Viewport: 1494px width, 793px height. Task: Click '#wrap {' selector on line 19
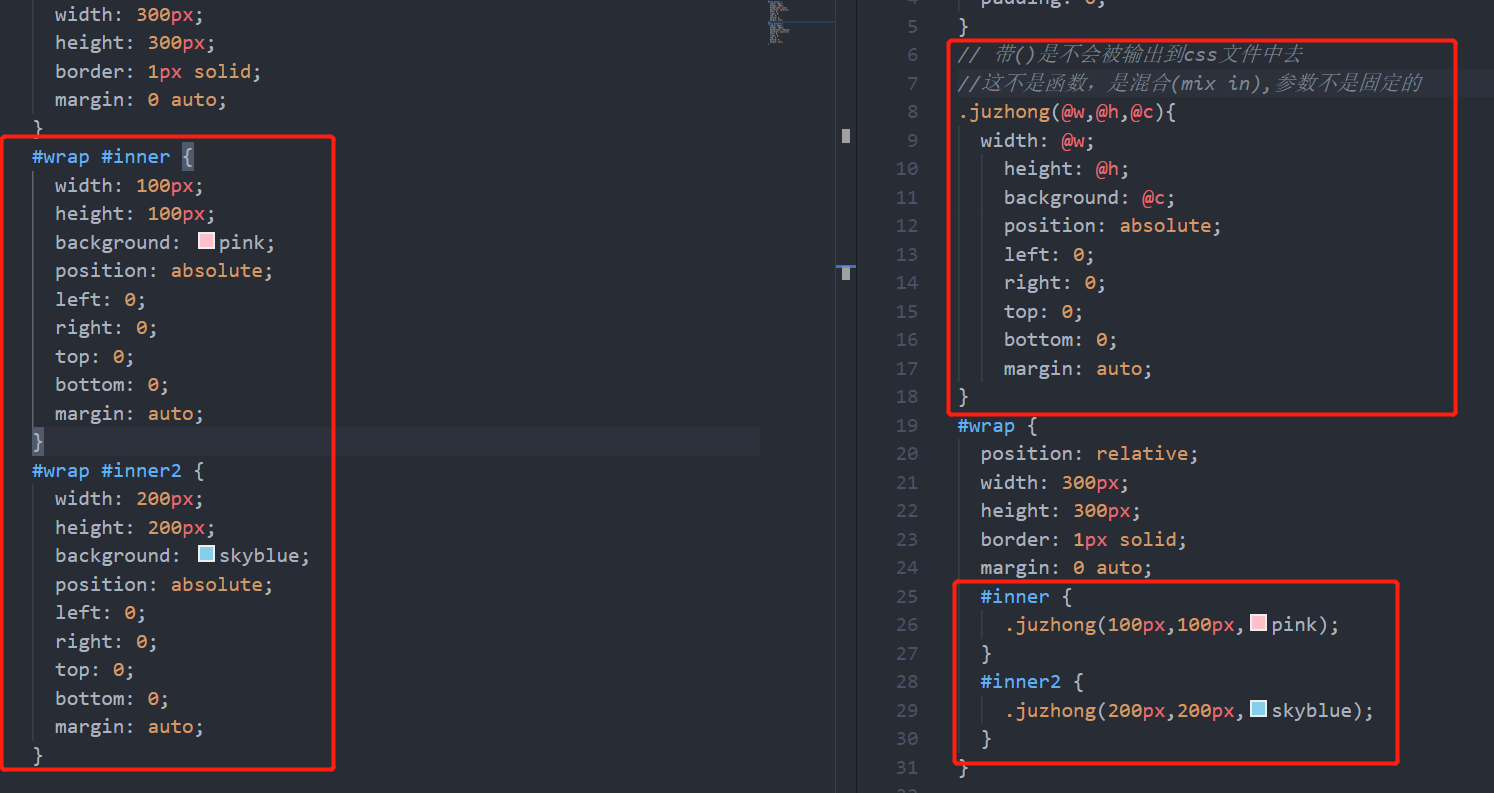(x=997, y=426)
